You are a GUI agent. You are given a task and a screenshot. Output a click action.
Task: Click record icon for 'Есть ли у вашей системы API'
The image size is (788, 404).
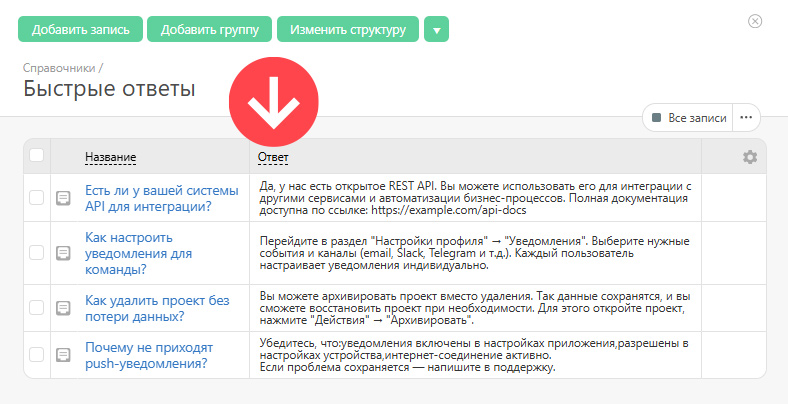[63, 198]
